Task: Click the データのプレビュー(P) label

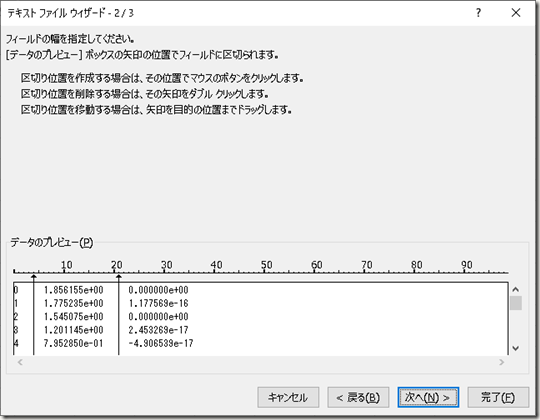Action: (x=52, y=243)
